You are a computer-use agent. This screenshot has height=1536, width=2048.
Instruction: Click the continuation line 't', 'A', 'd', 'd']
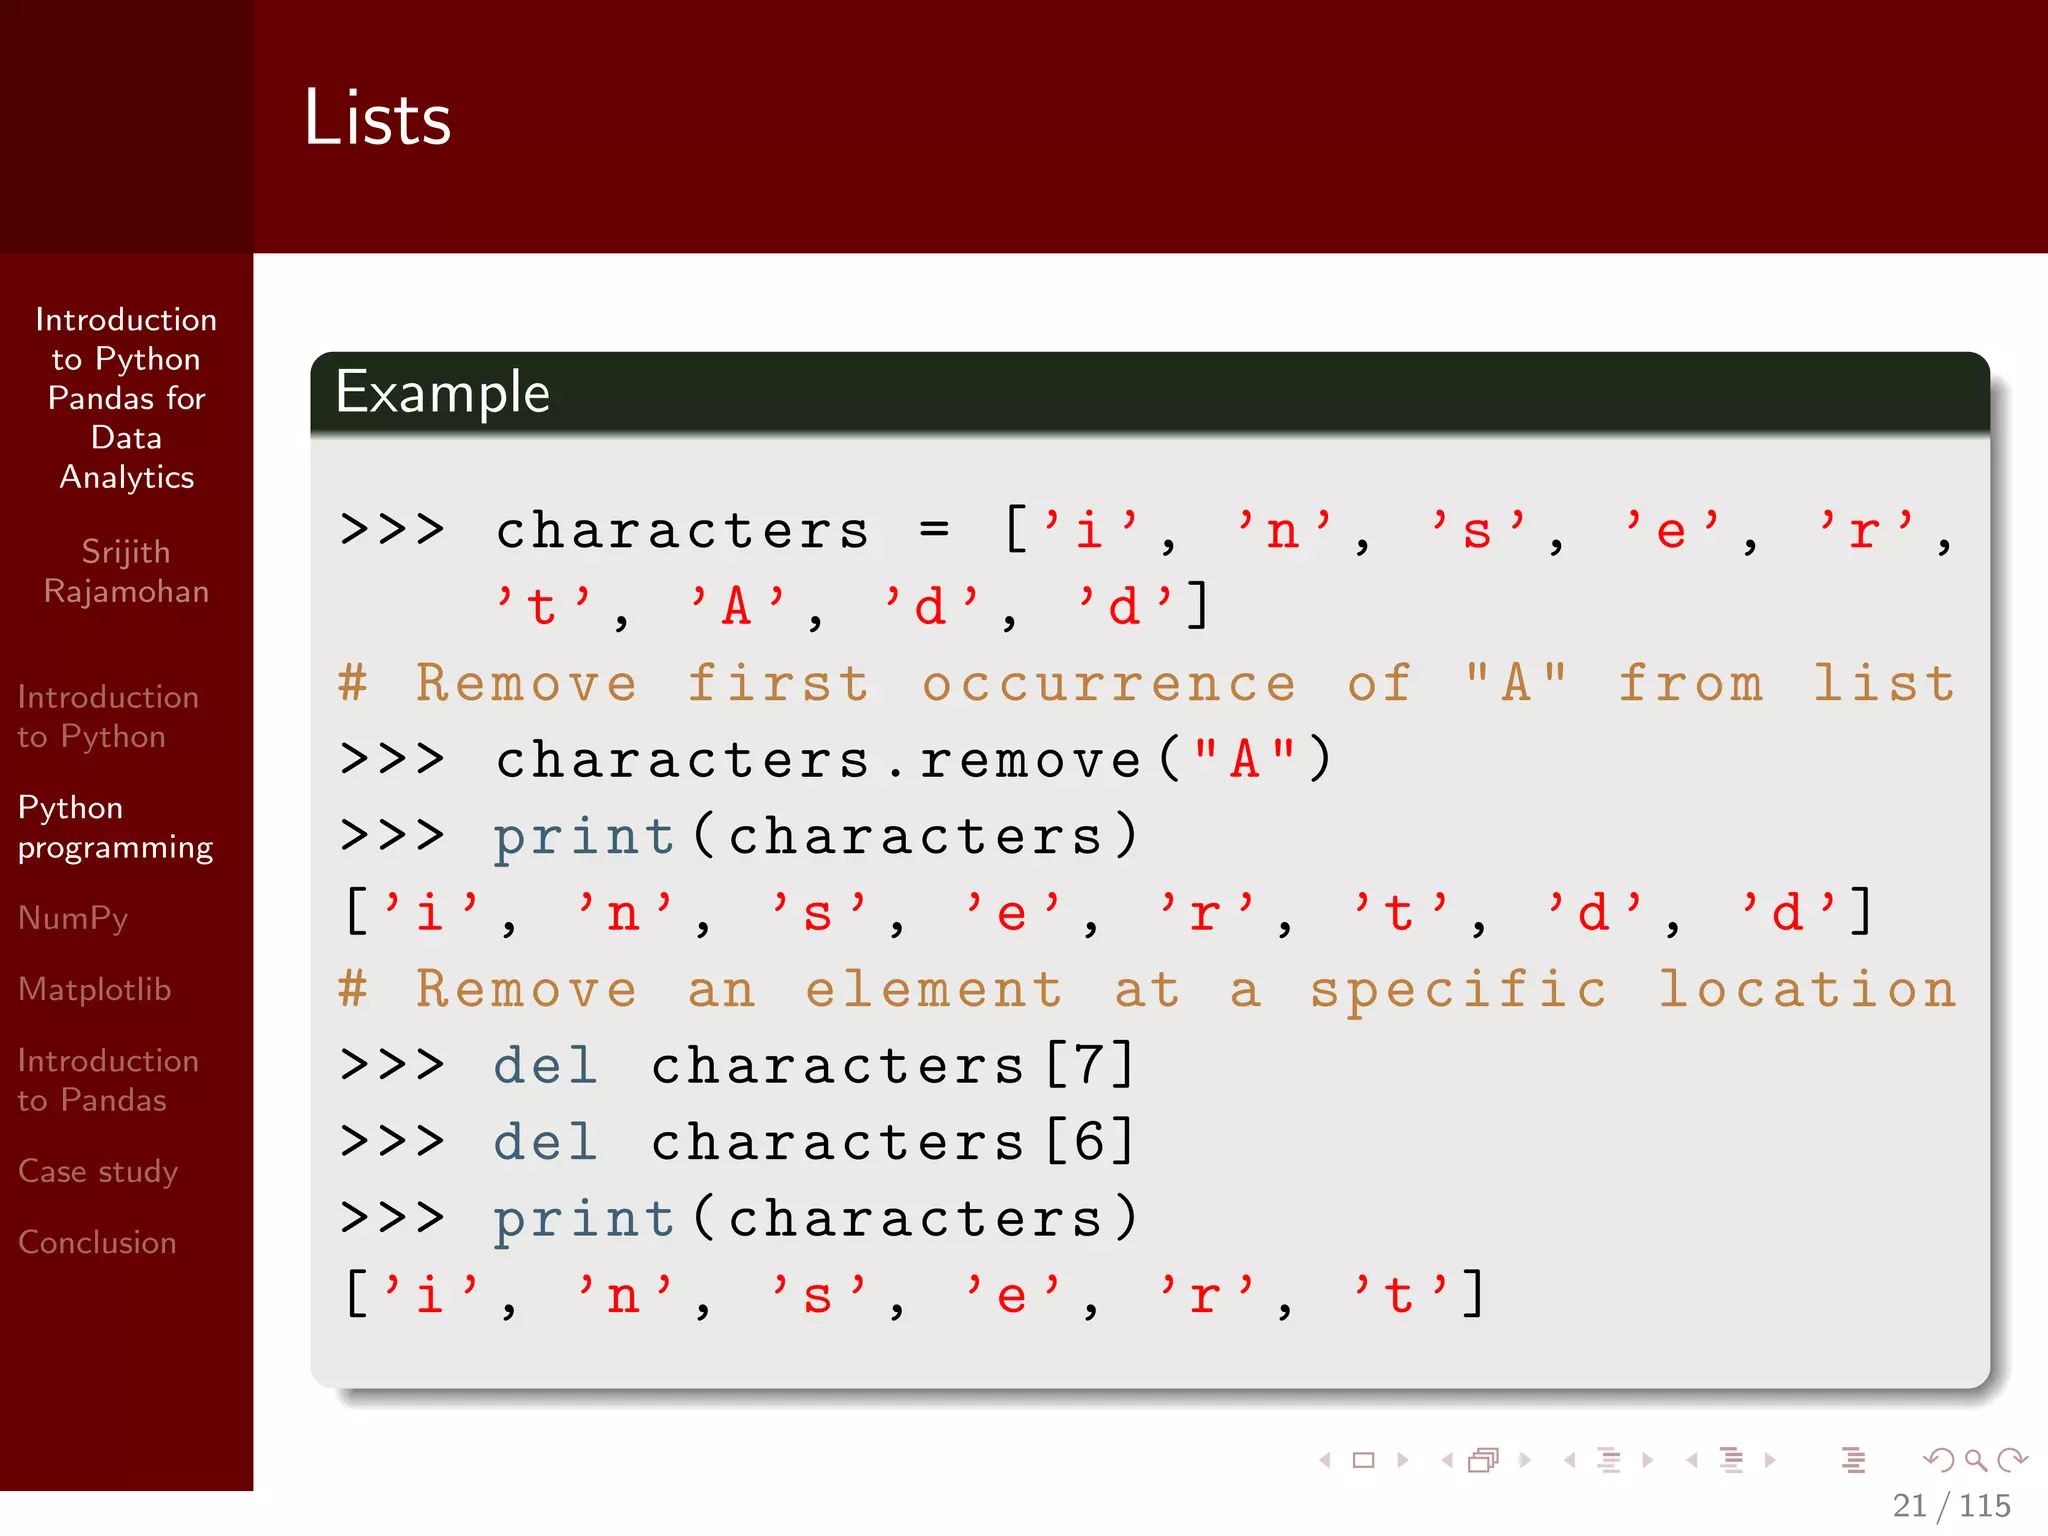(x=853, y=606)
